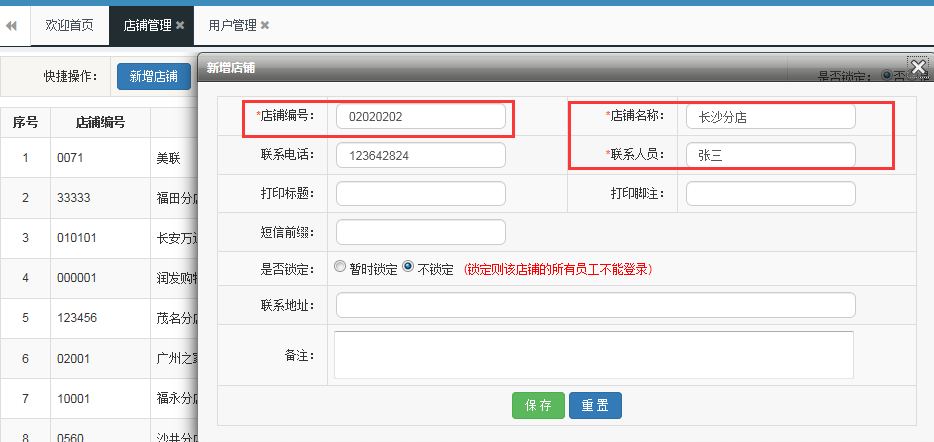934x442 pixels.
Task: Click the green 保存 button
Action: point(538,406)
